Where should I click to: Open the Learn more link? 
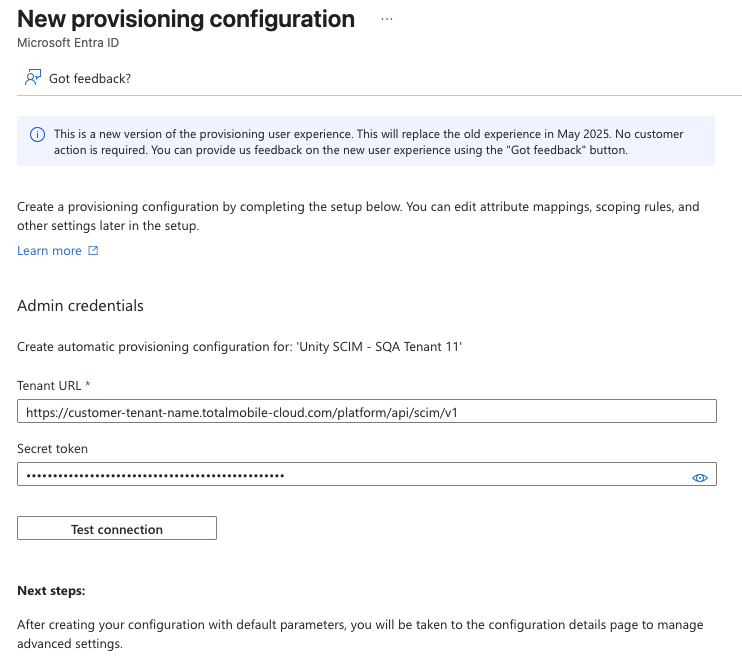tap(49, 251)
